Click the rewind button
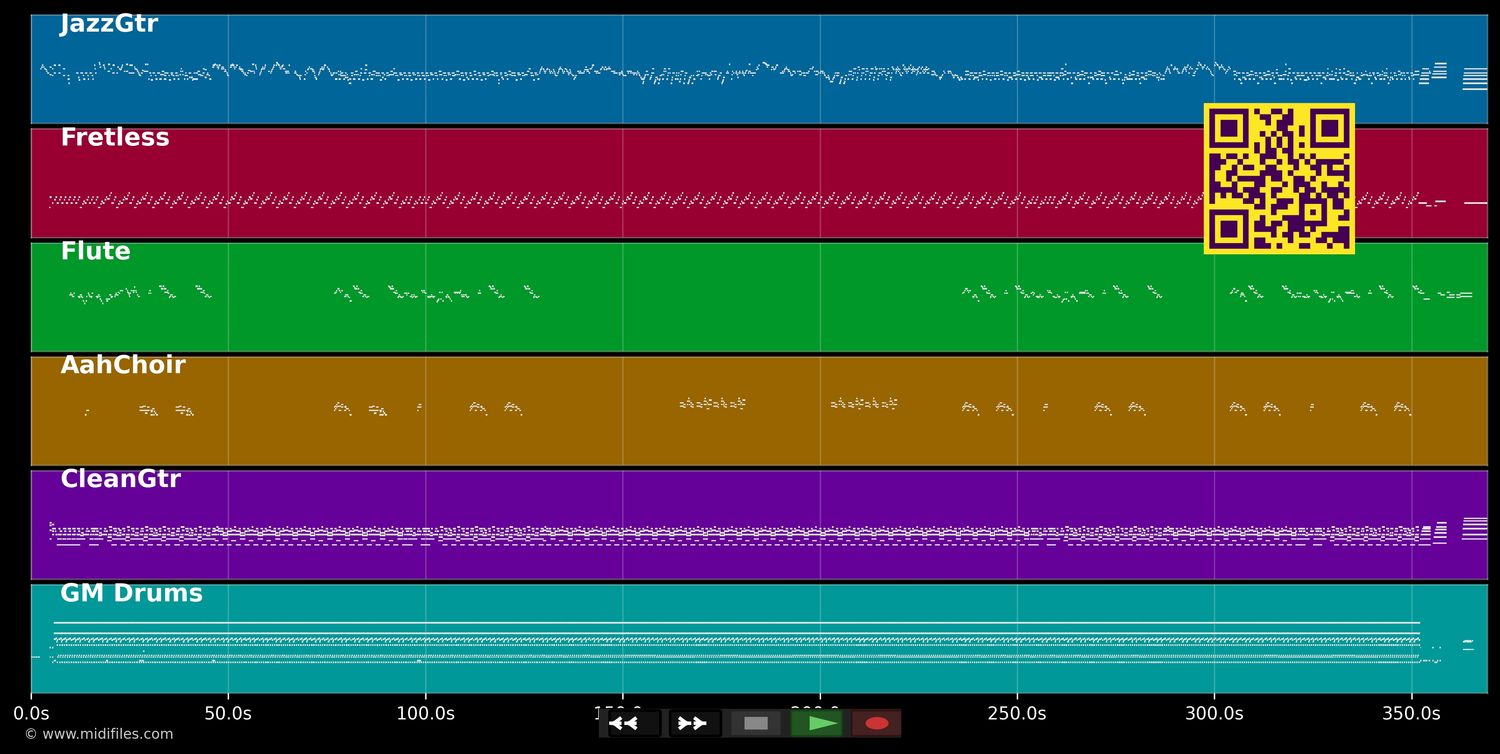1500x754 pixels. pyautogui.click(x=633, y=723)
